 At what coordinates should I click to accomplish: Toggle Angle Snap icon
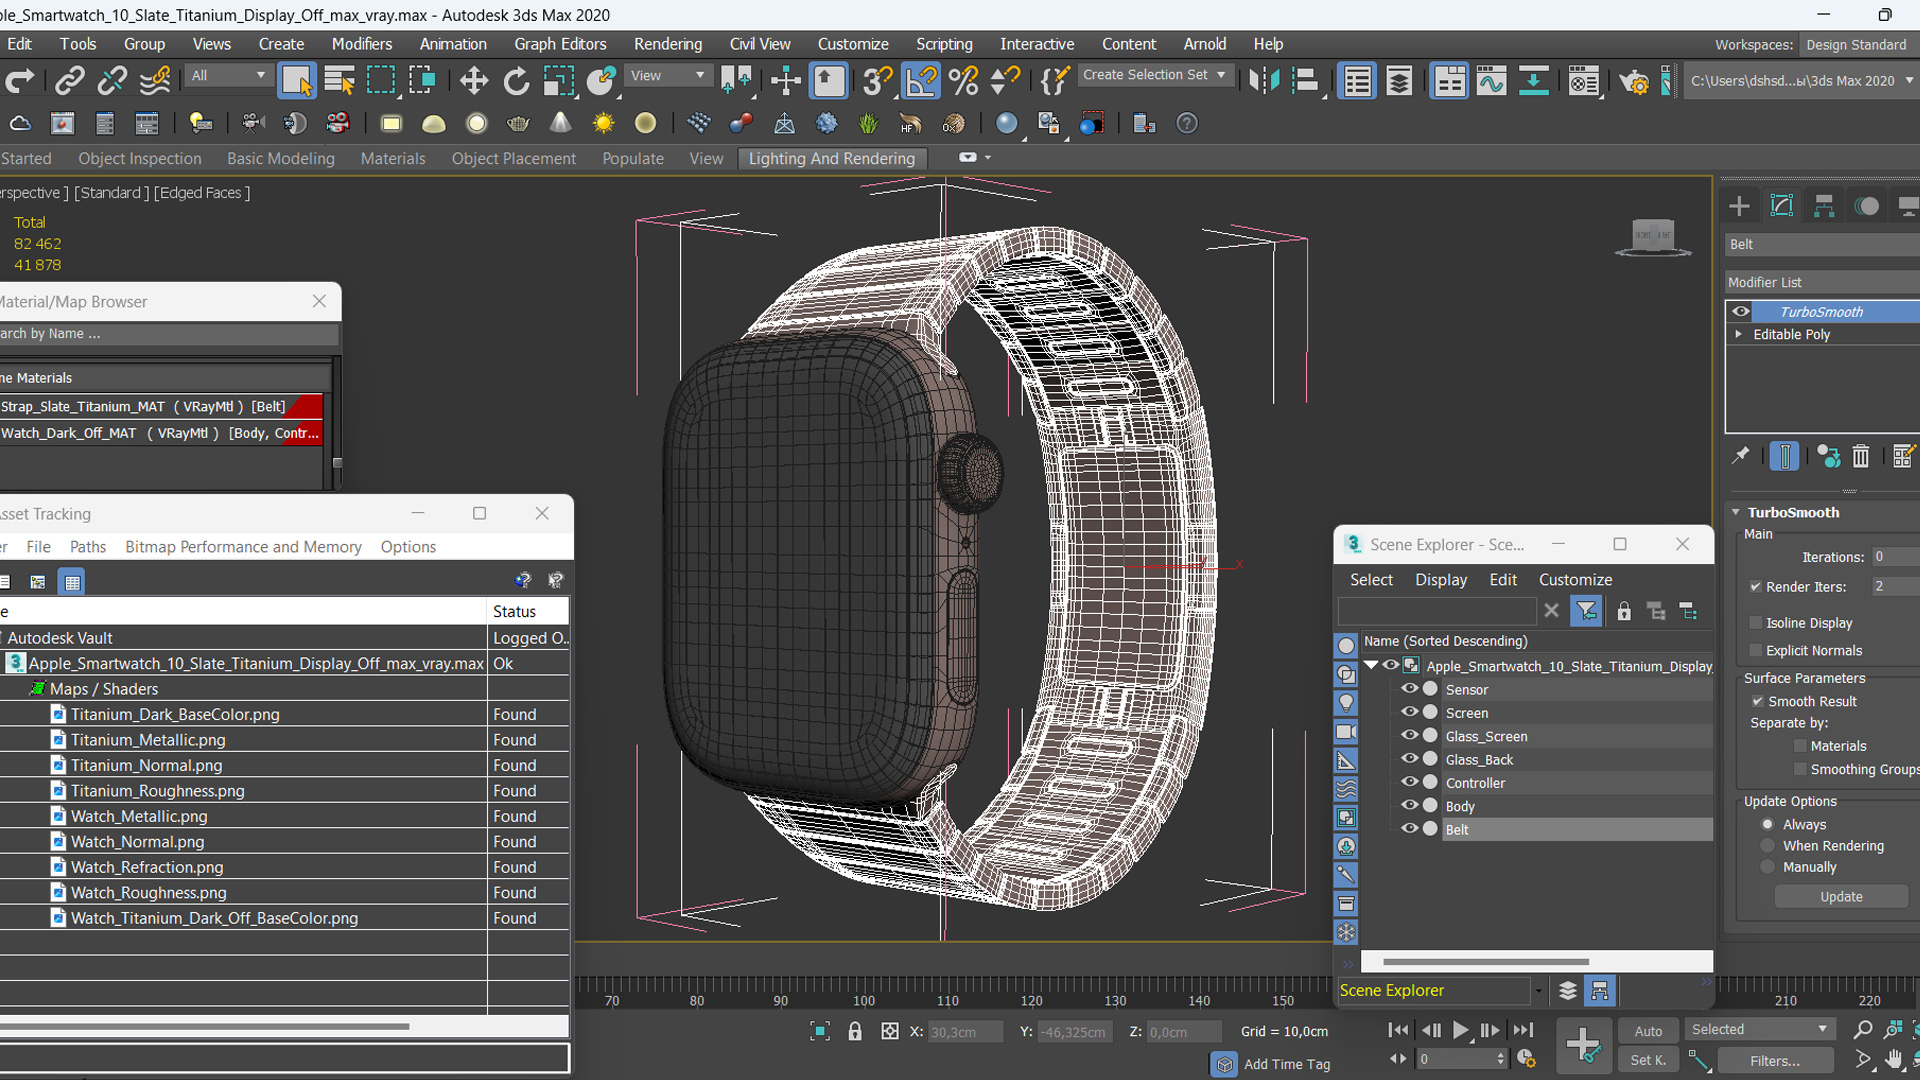921,81
